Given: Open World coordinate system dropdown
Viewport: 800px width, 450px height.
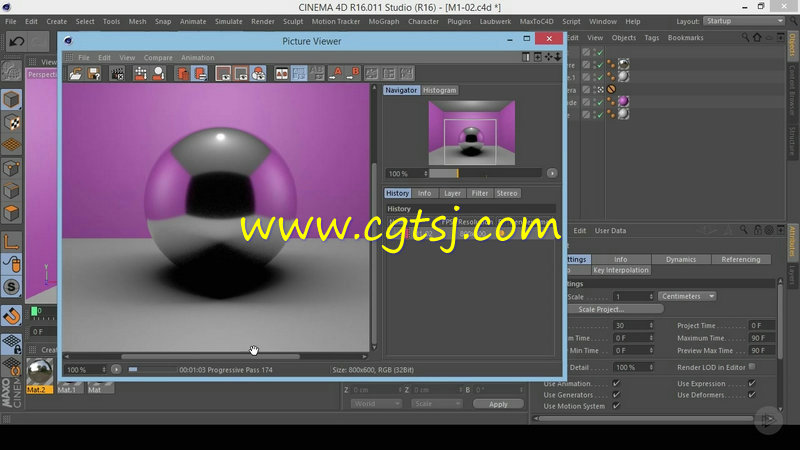Looking at the screenshot, I should [x=376, y=404].
